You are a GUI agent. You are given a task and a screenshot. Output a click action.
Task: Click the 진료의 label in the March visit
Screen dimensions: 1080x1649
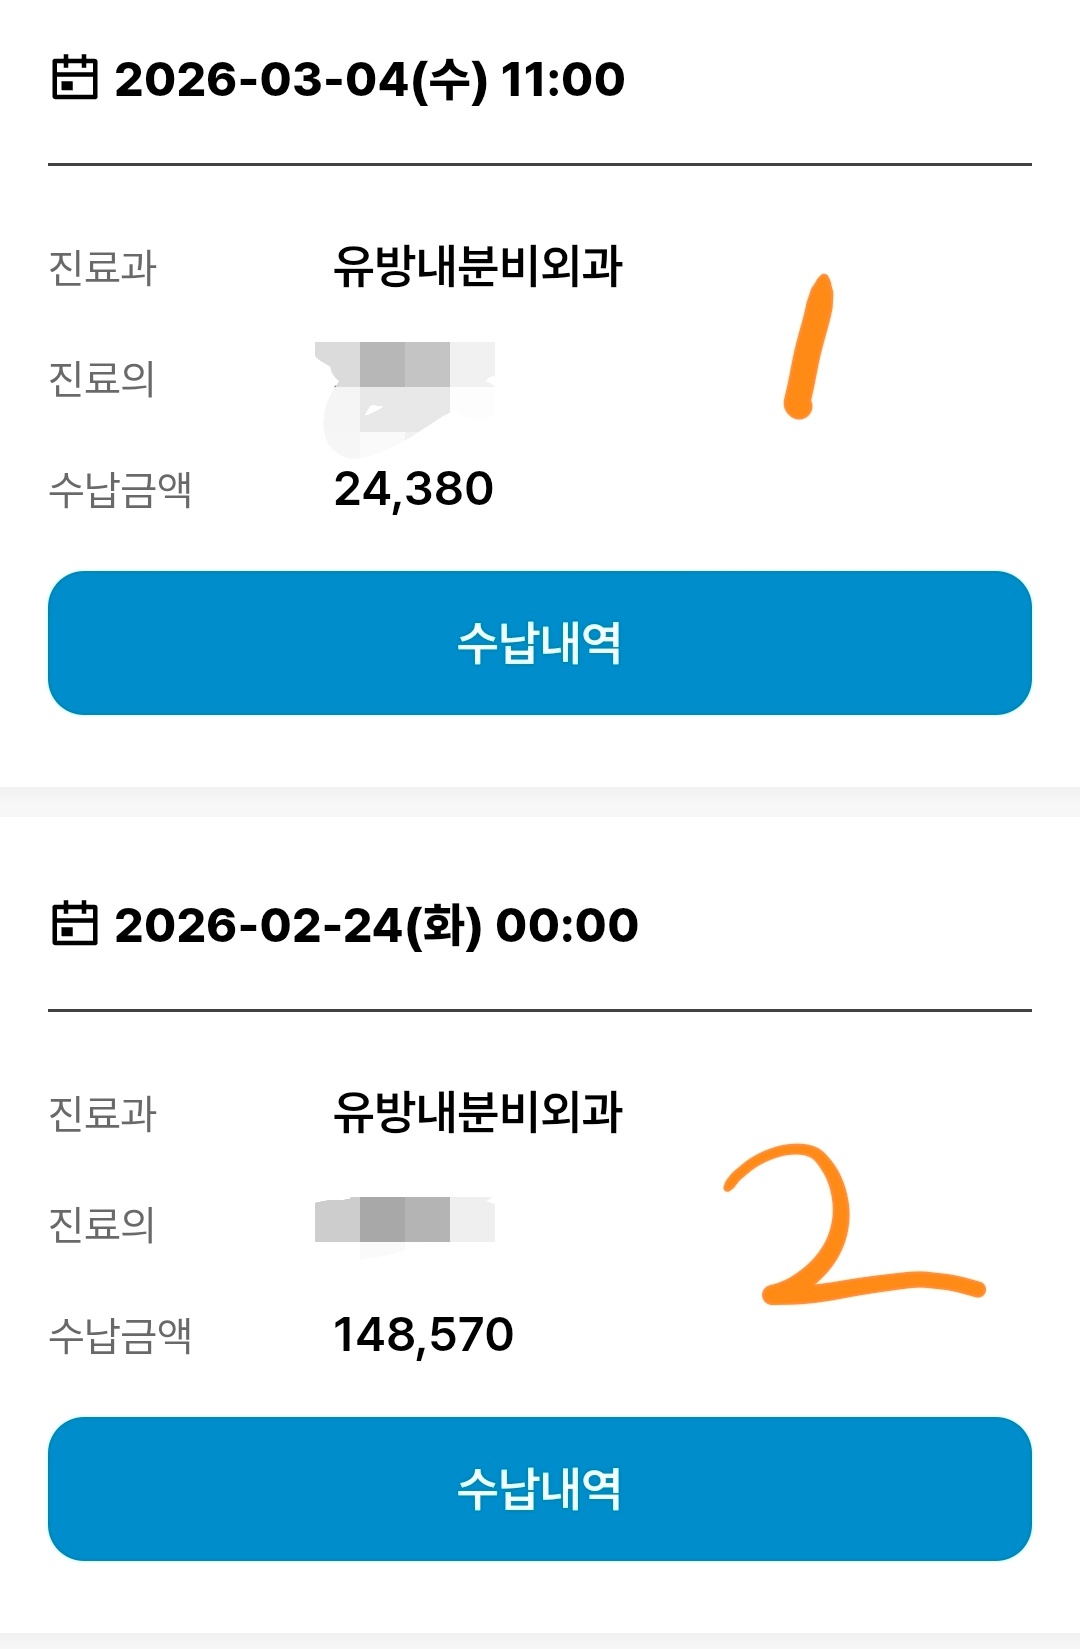tap(102, 379)
